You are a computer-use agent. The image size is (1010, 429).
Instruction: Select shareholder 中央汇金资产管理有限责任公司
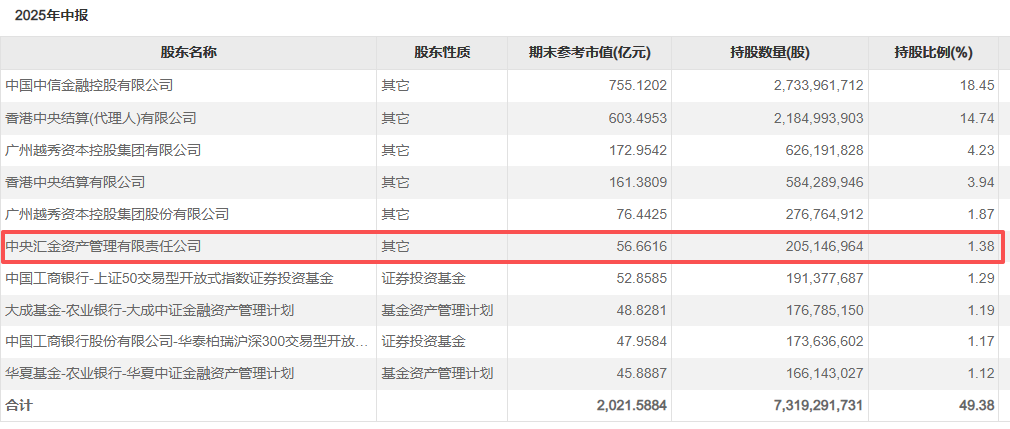(103, 246)
